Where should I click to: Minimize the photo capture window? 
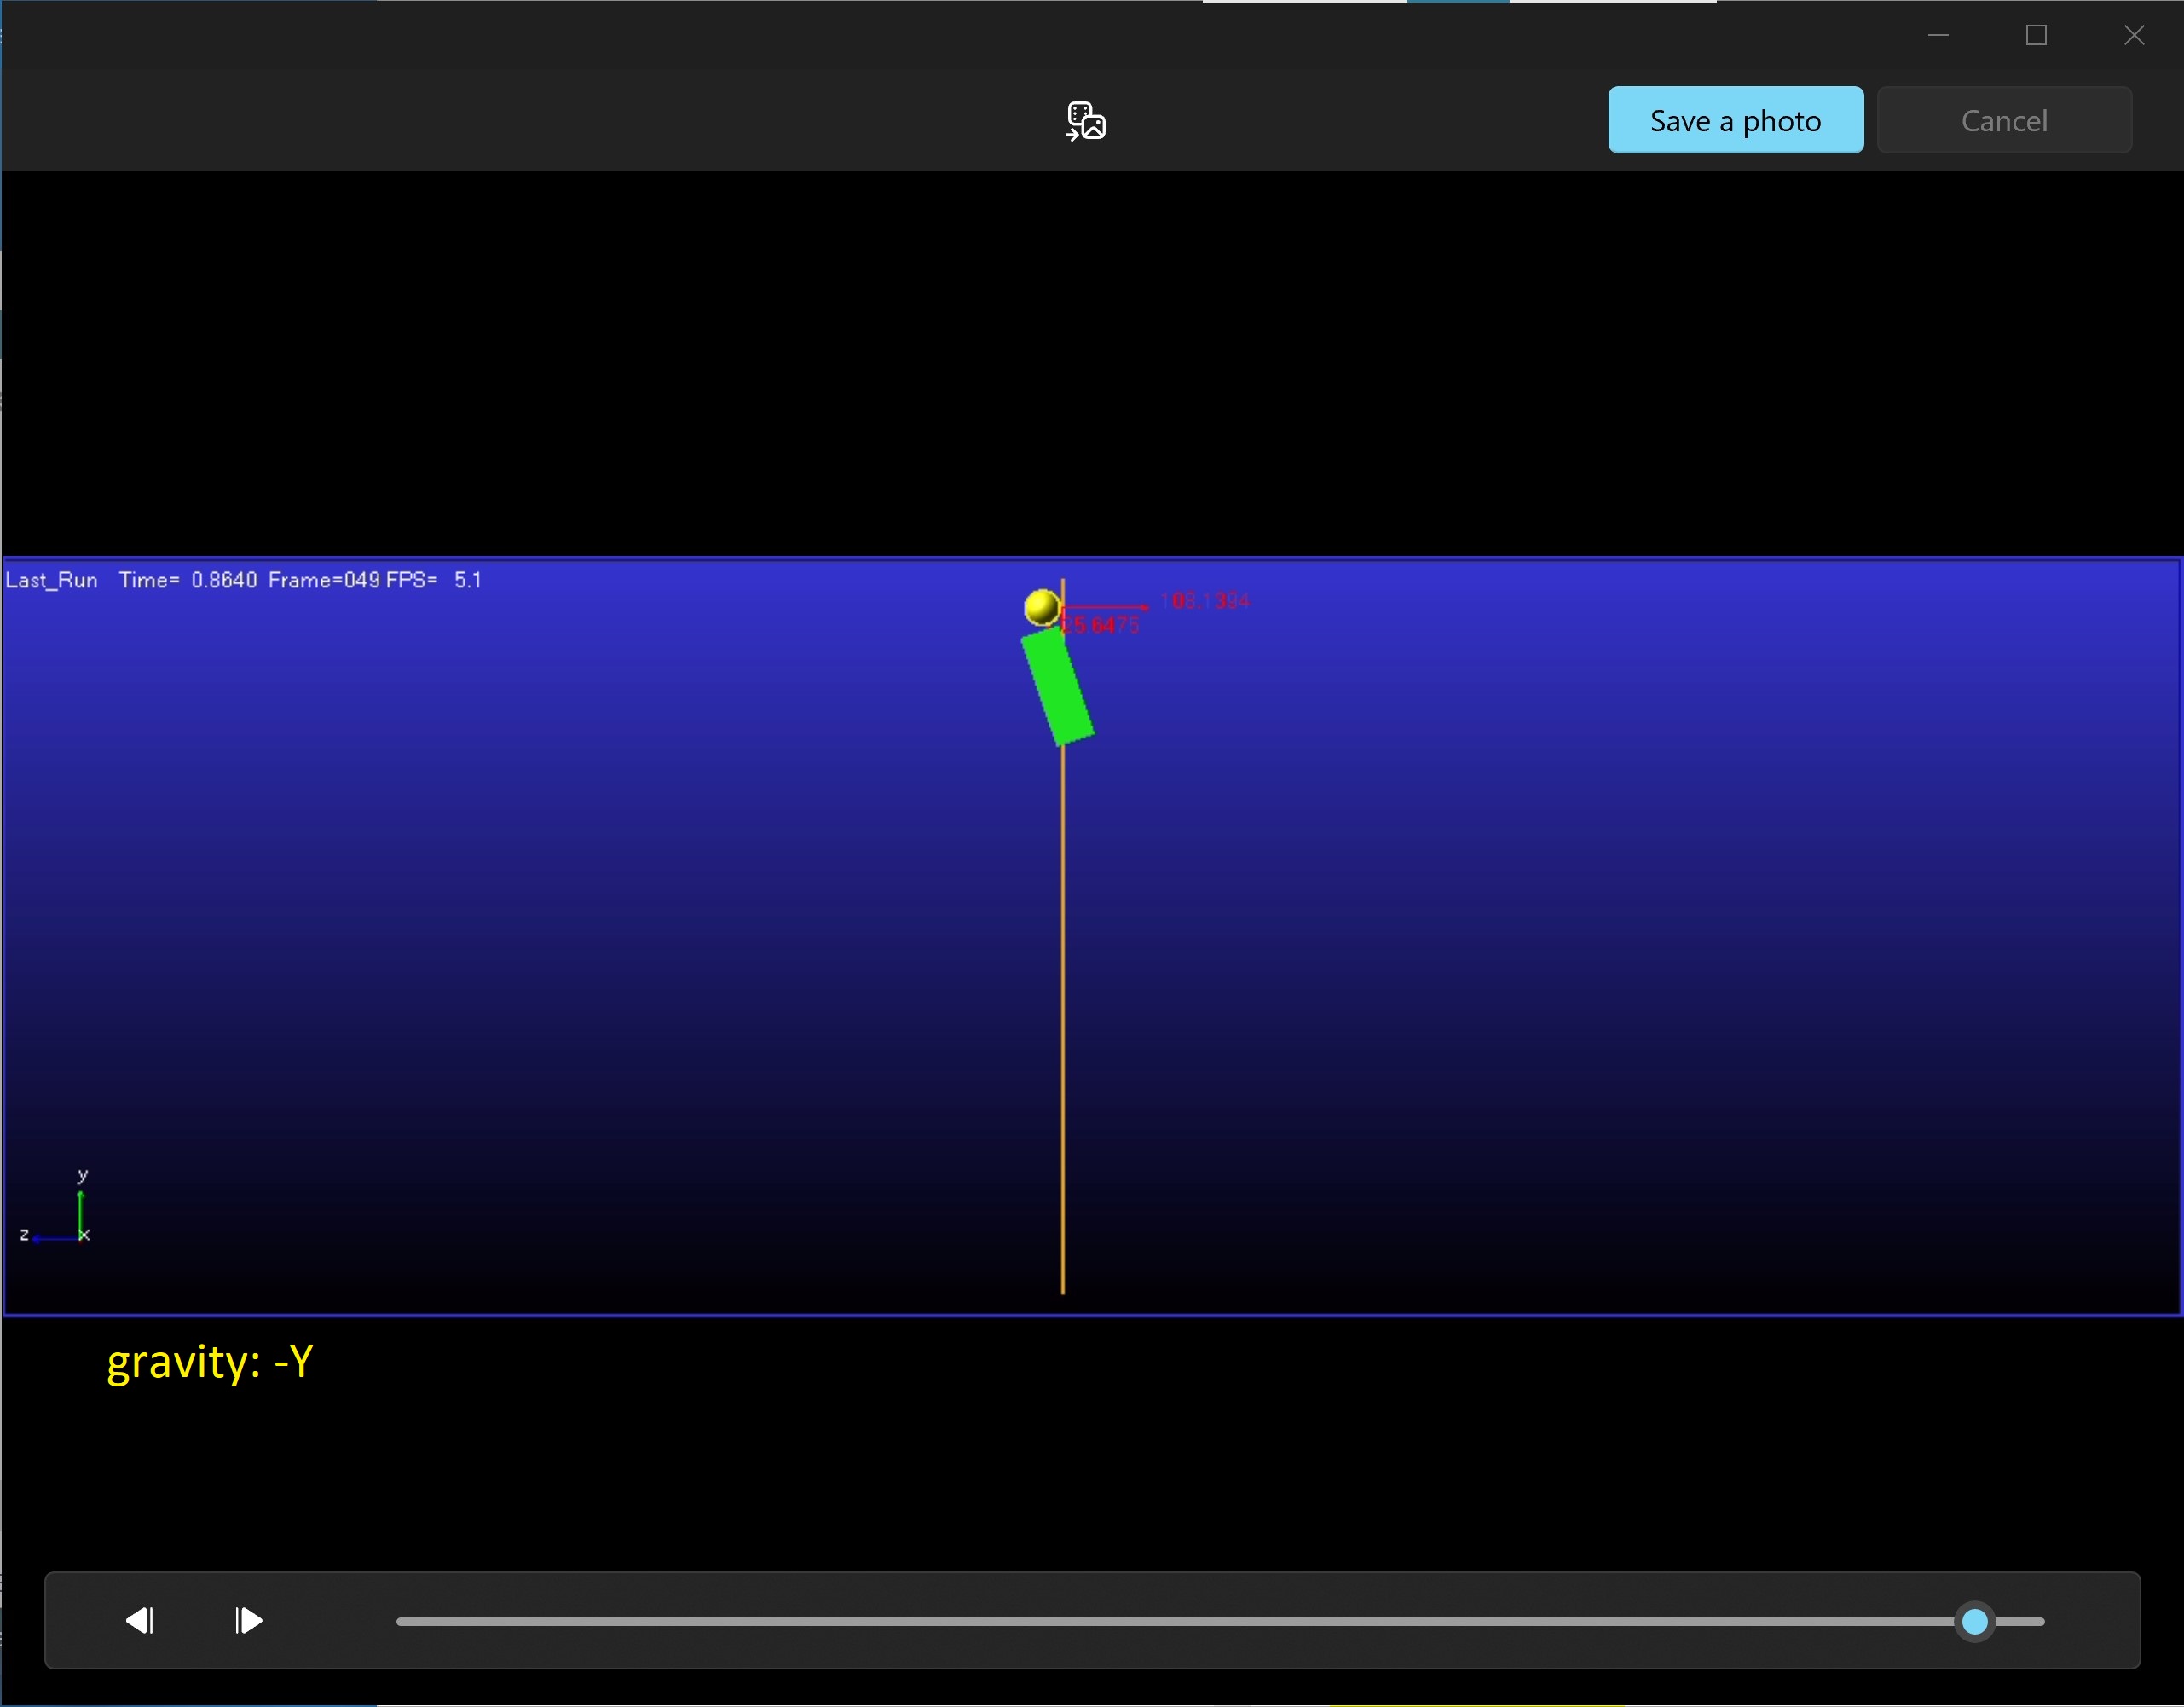point(1938,35)
